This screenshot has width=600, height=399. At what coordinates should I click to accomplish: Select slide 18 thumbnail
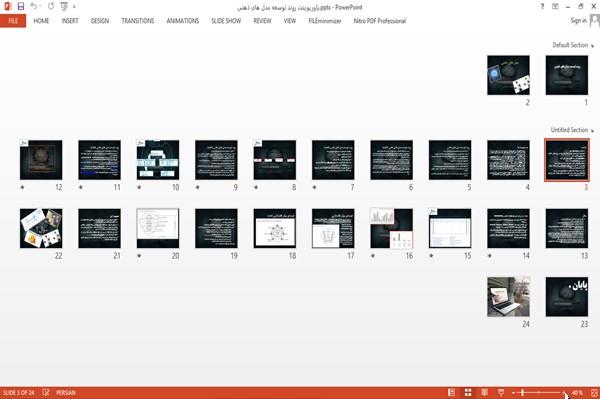click(x=275, y=228)
